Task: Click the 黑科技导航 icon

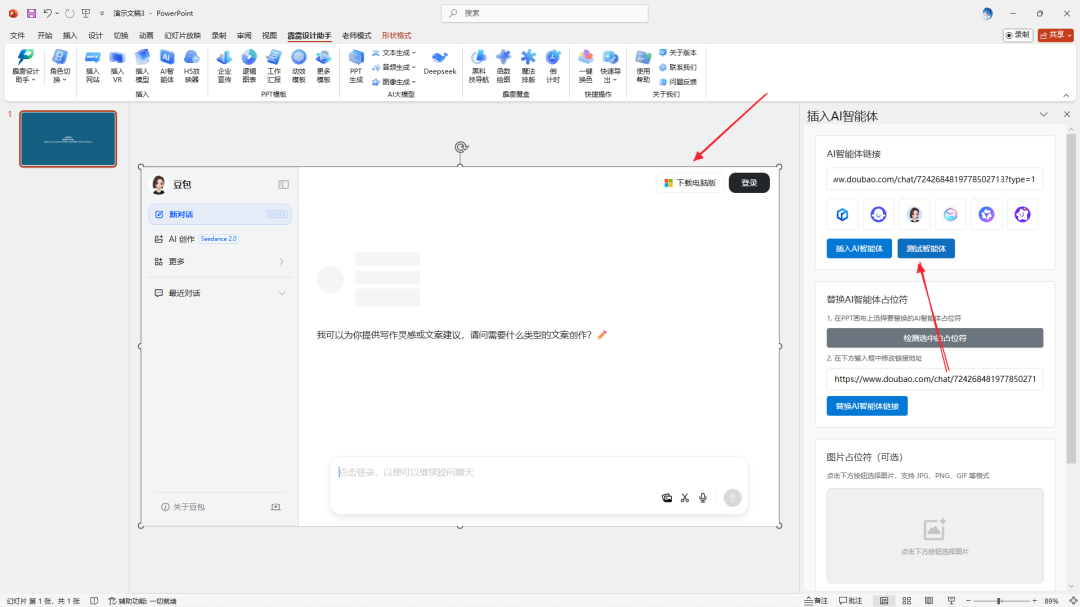Action: tap(479, 66)
